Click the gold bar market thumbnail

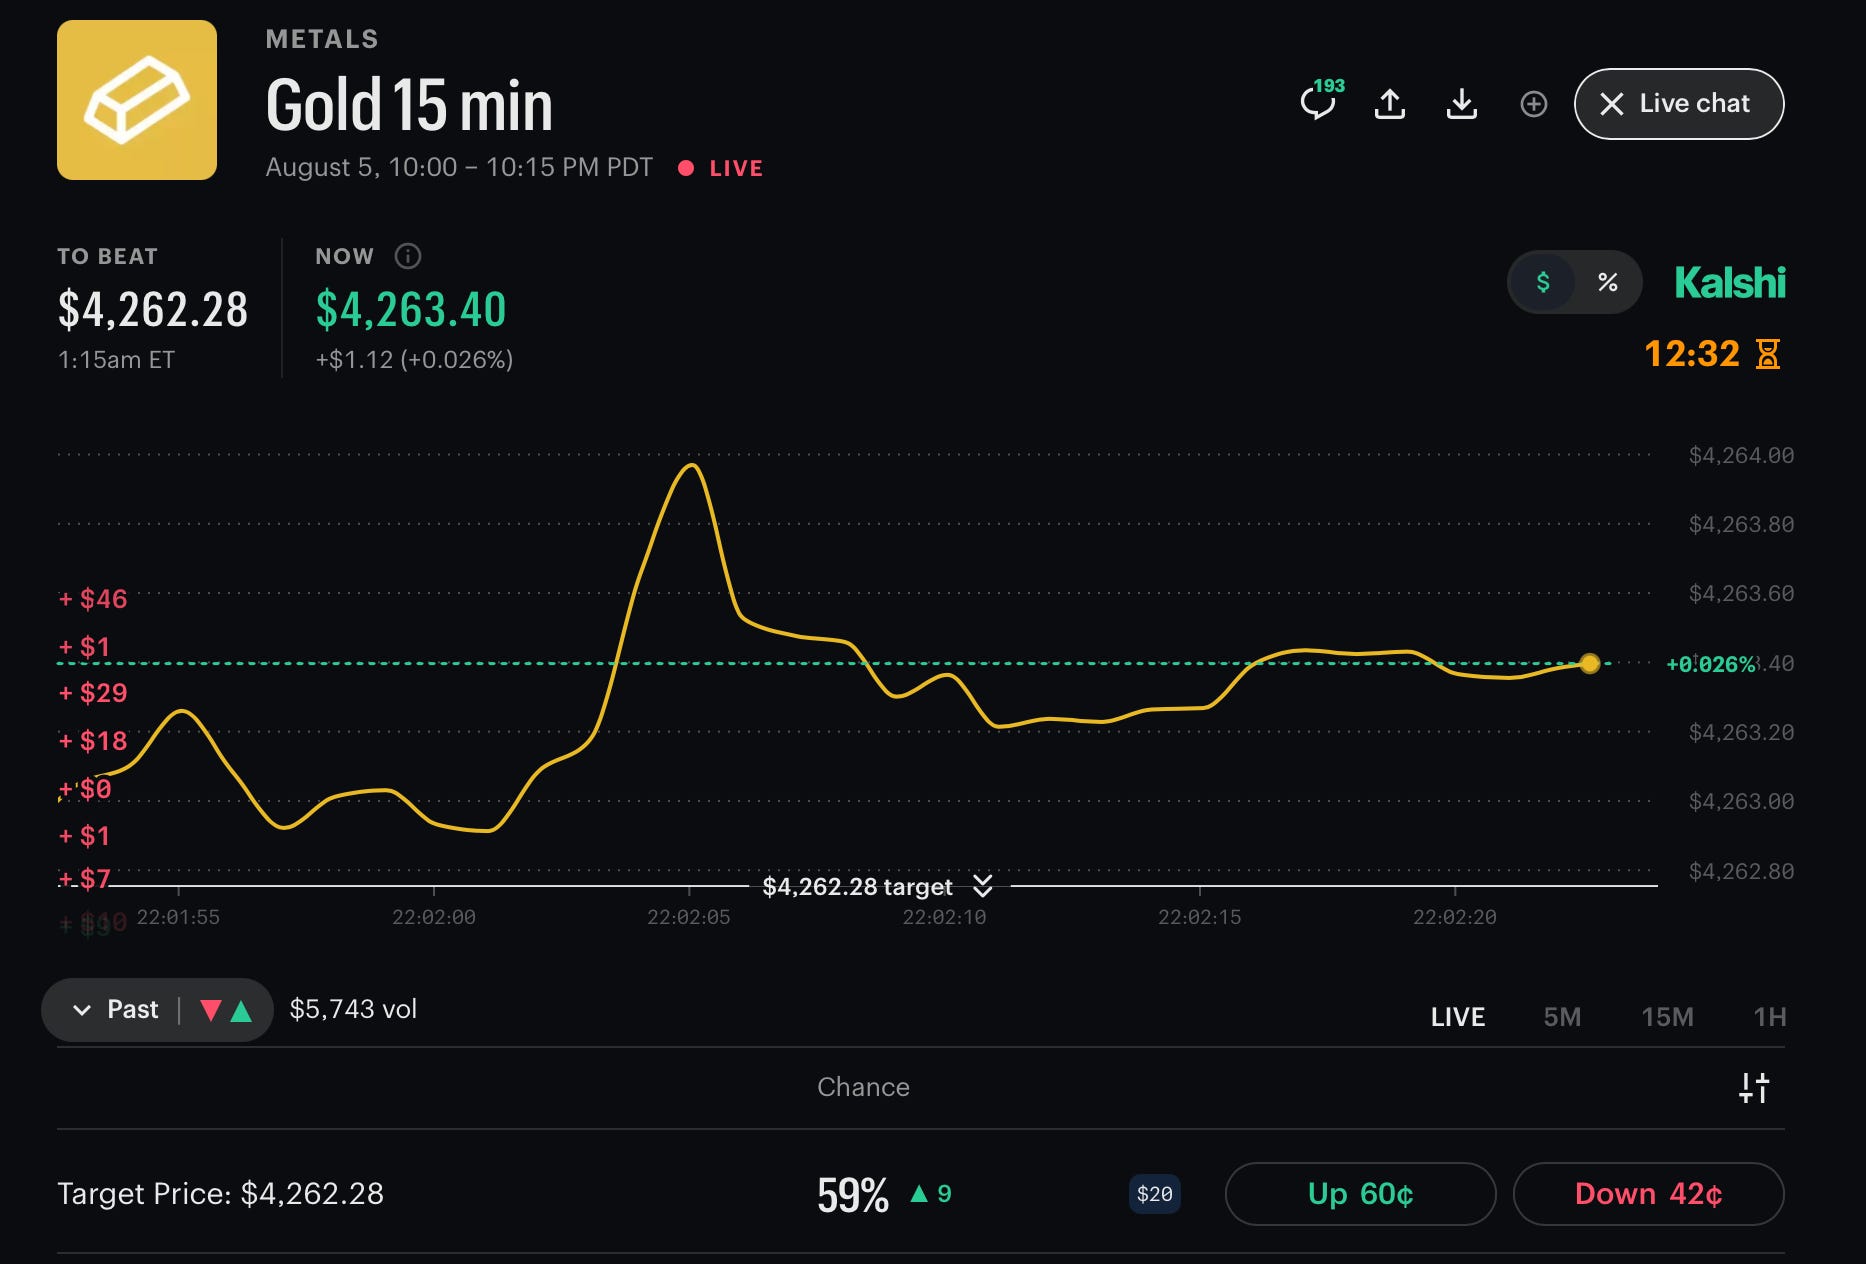click(137, 100)
